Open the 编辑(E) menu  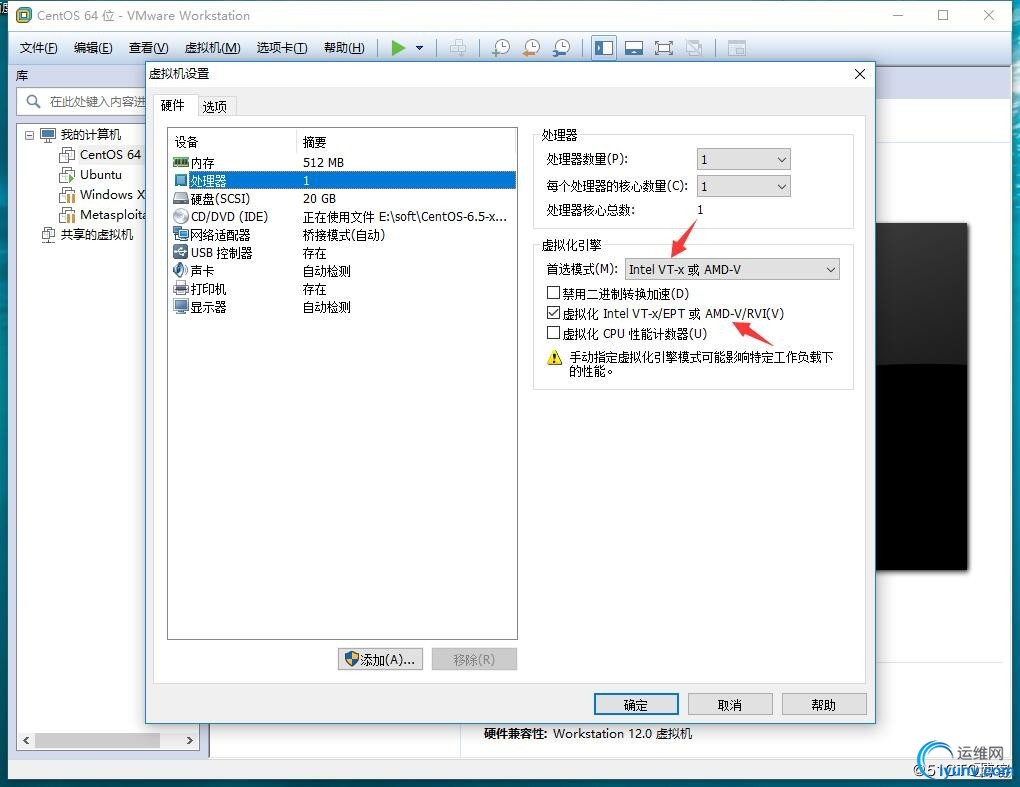click(x=93, y=47)
